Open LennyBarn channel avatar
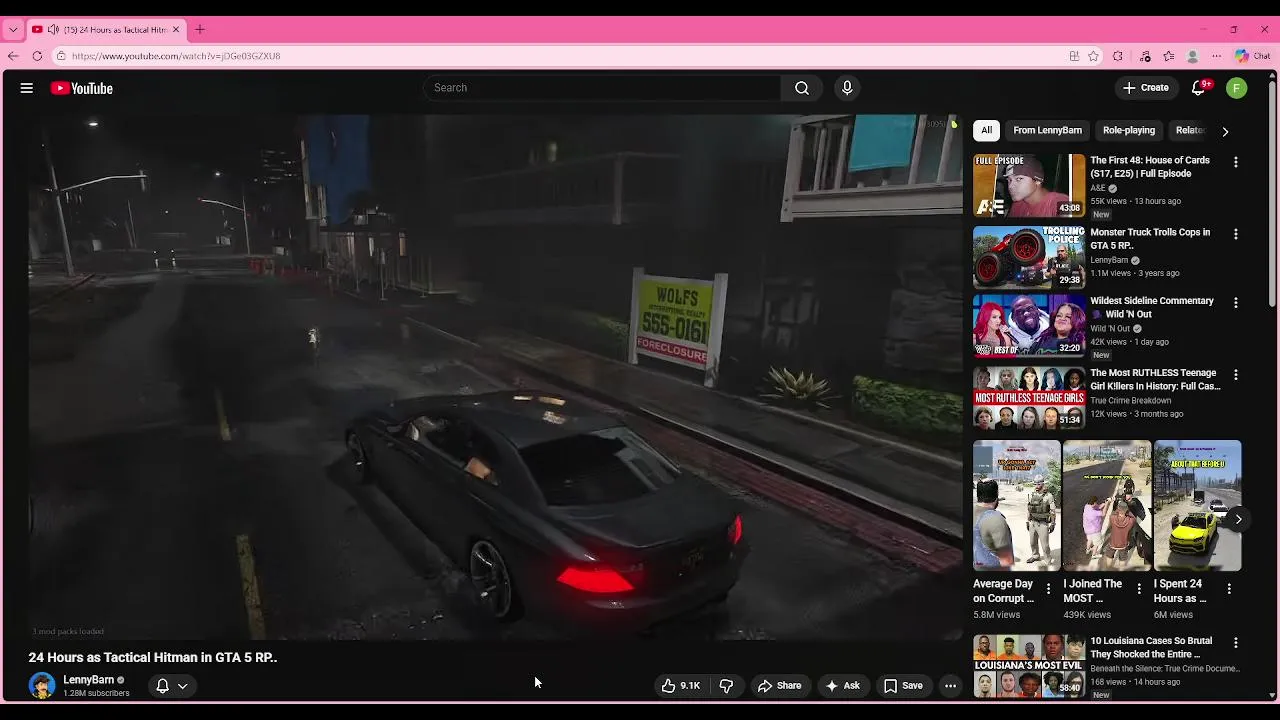 coord(42,686)
